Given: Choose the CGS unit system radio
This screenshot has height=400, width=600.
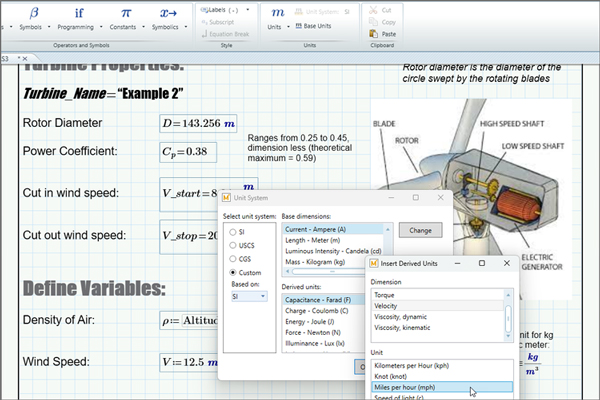Looking at the screenshot, I should click(x=235, y=258).
